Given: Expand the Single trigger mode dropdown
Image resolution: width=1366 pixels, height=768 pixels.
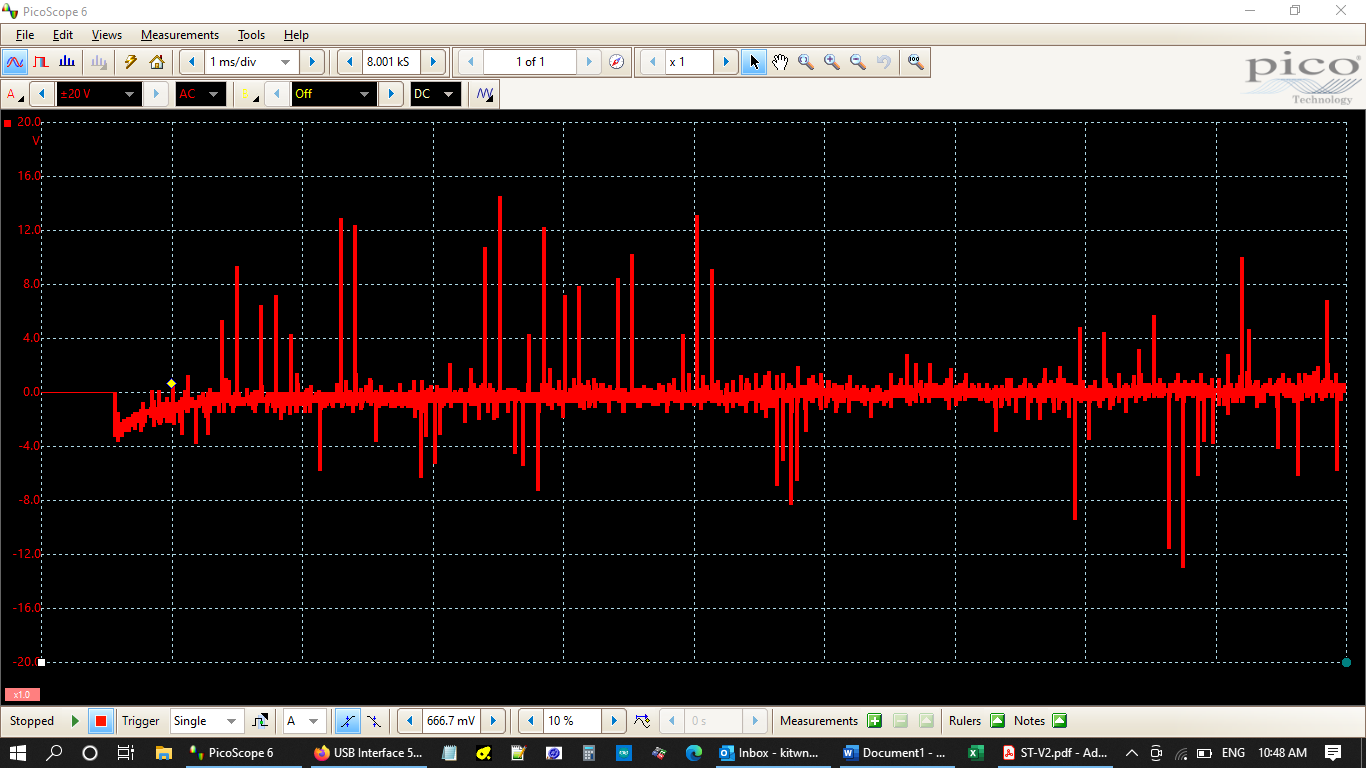Looking at the screenshot, I should click(x=232, y=721).
